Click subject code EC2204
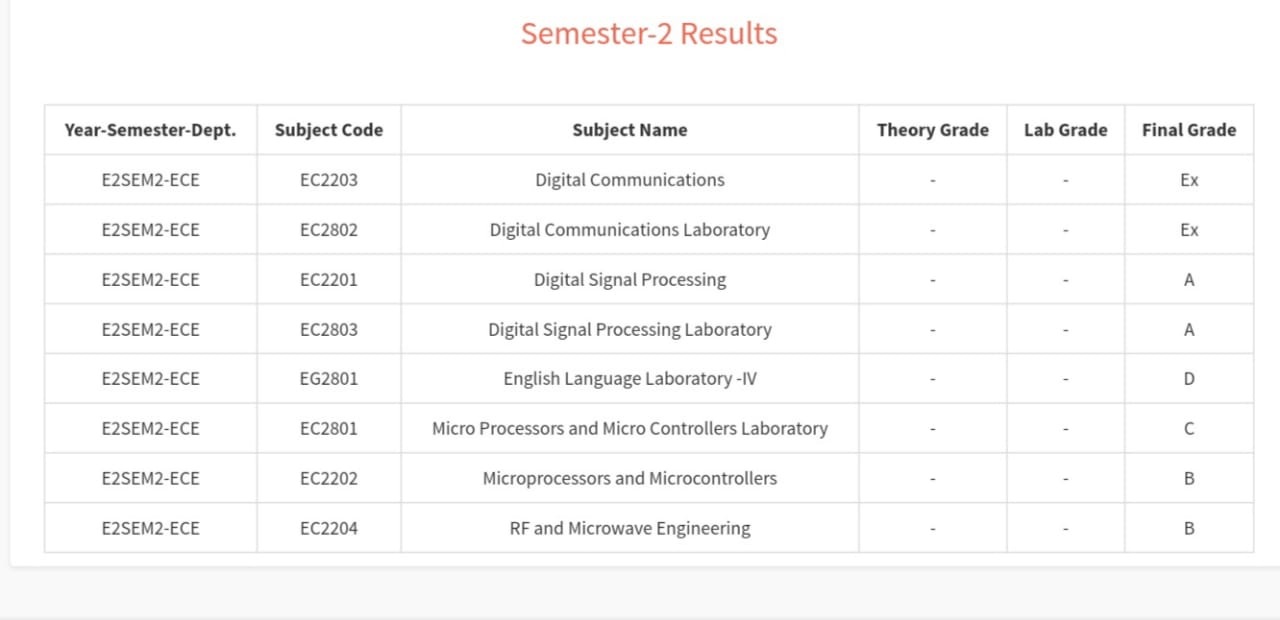1280x620 pixels. 329,528
